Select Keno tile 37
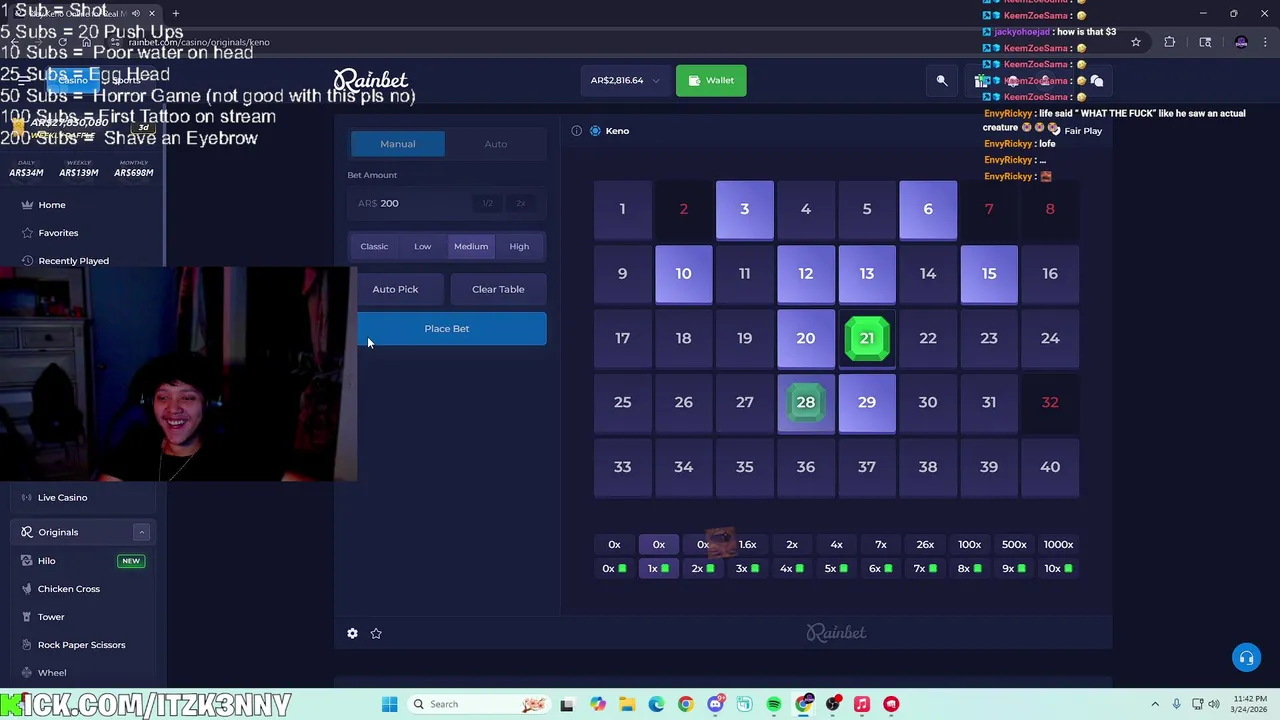 [x=867, y=467]
